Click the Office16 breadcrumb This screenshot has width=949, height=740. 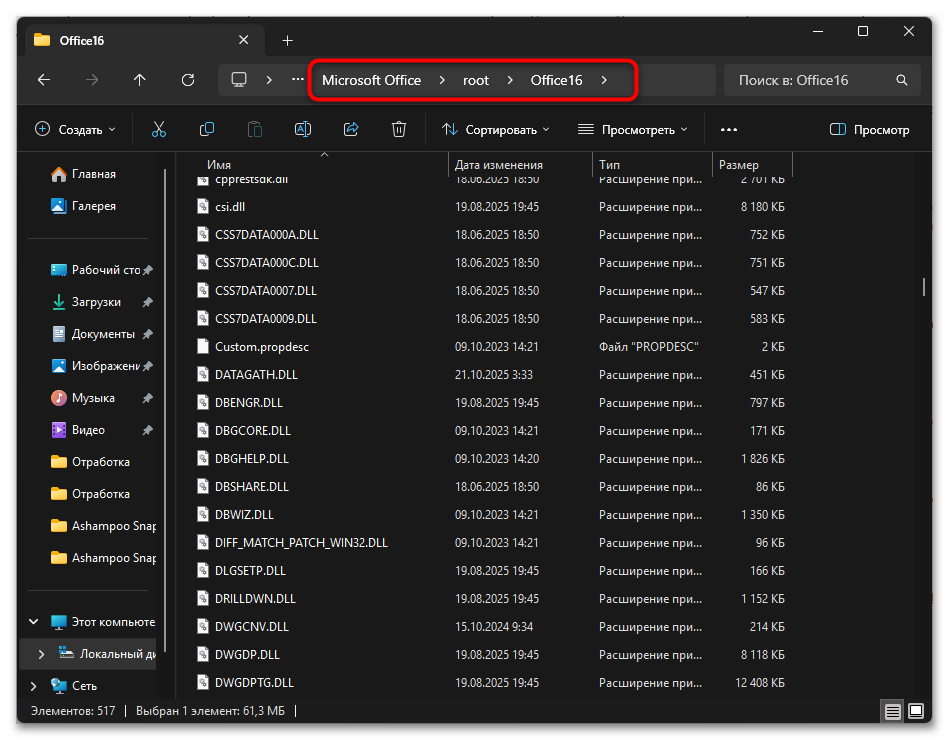point(556,80)
